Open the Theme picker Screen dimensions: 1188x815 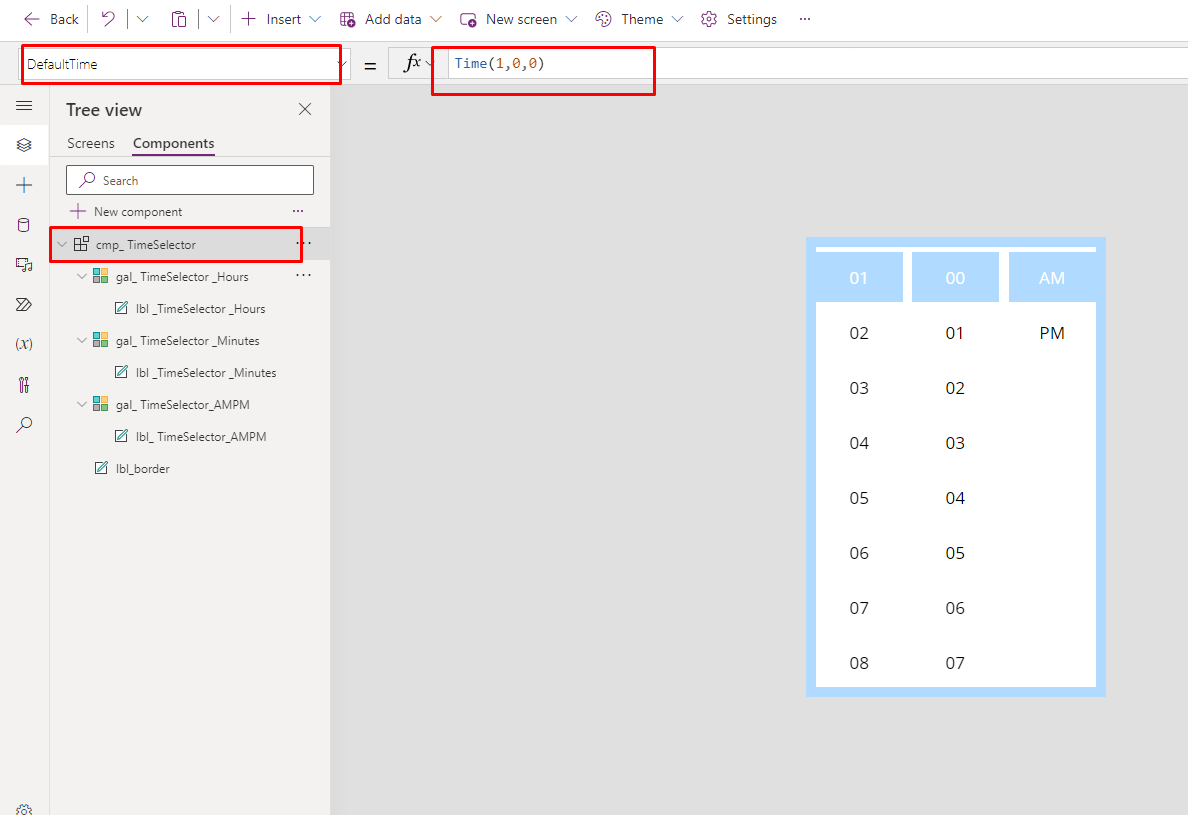pyautogui.click(x=637, y=18)
